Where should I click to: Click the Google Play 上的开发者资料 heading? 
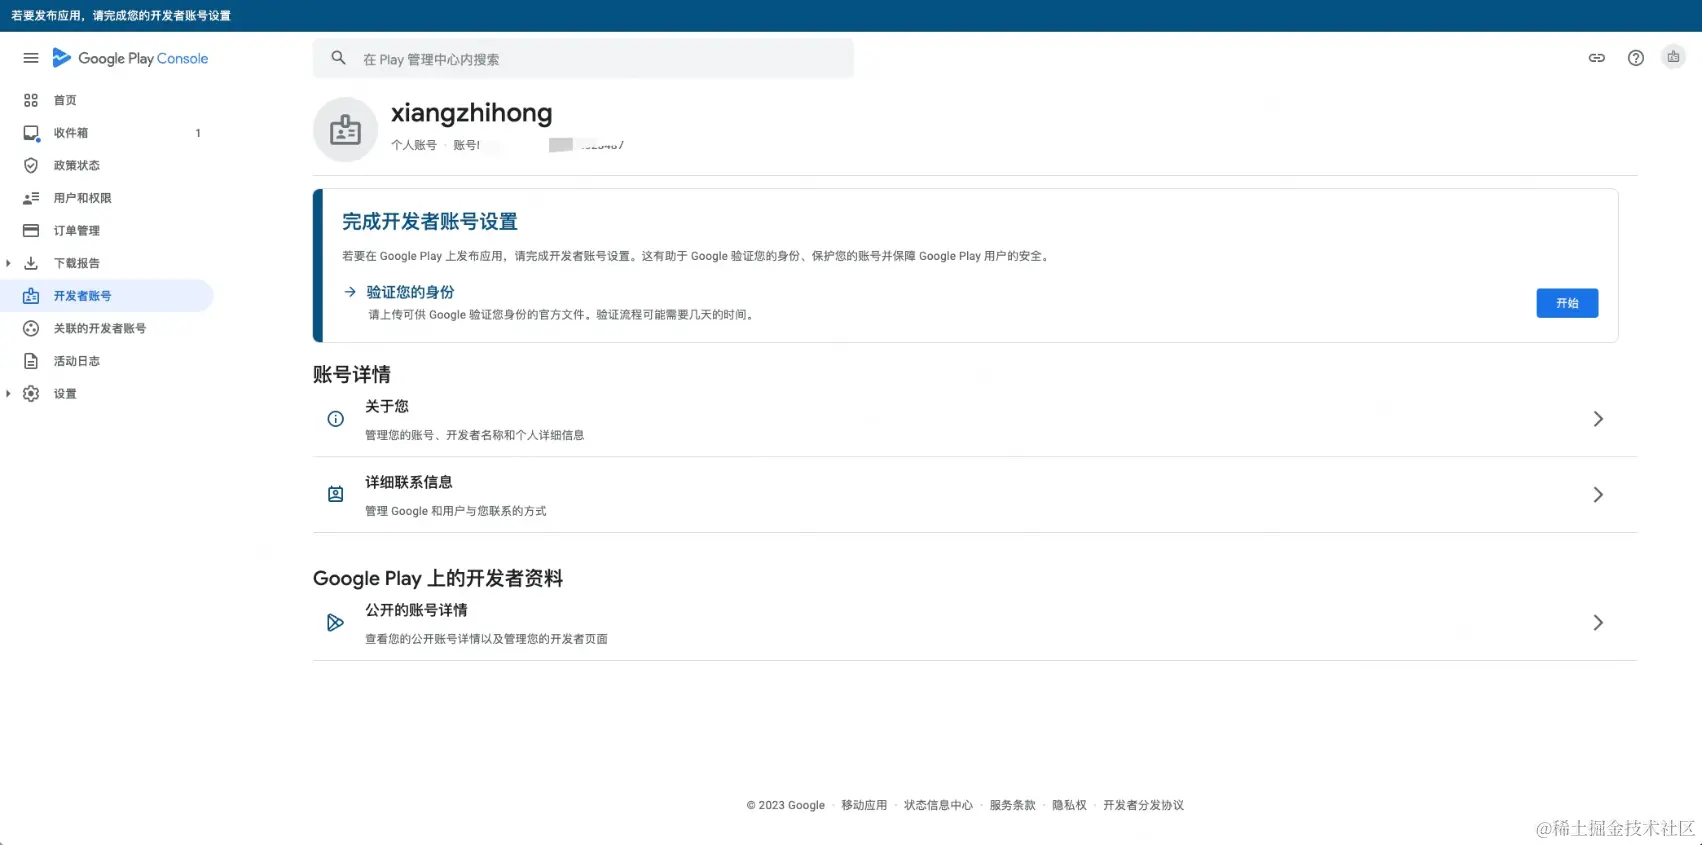click(x=438, y=578)
